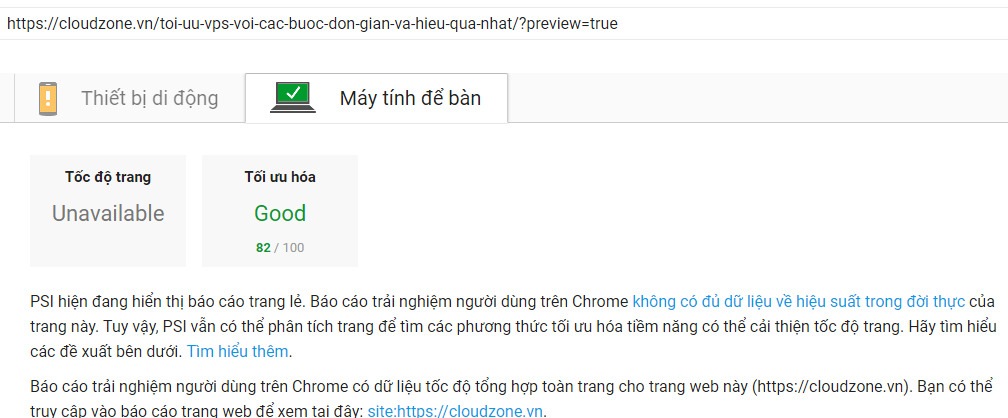The image size is (1008, 418).
Task: Click the green score number 82
Action: point(263,247)
